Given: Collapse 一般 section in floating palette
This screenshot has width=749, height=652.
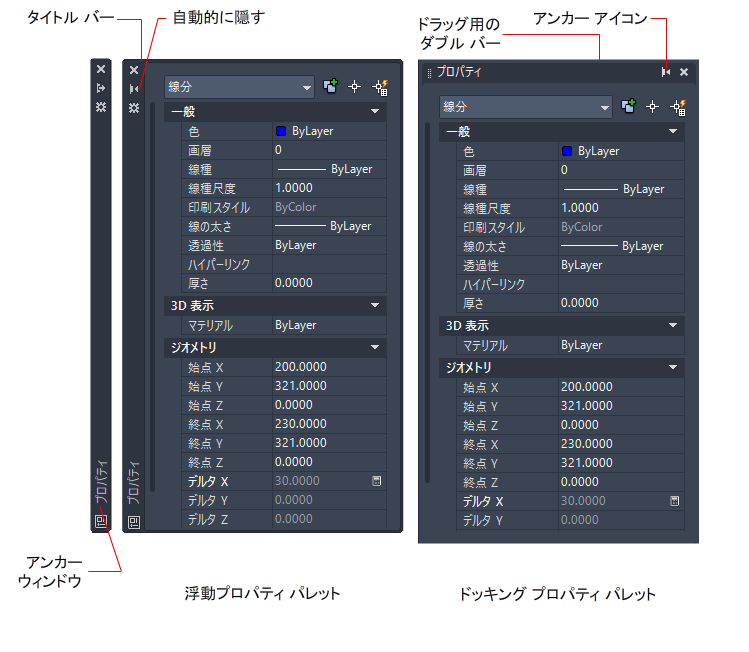Looking at the screenshot, I should pos(375,111).
